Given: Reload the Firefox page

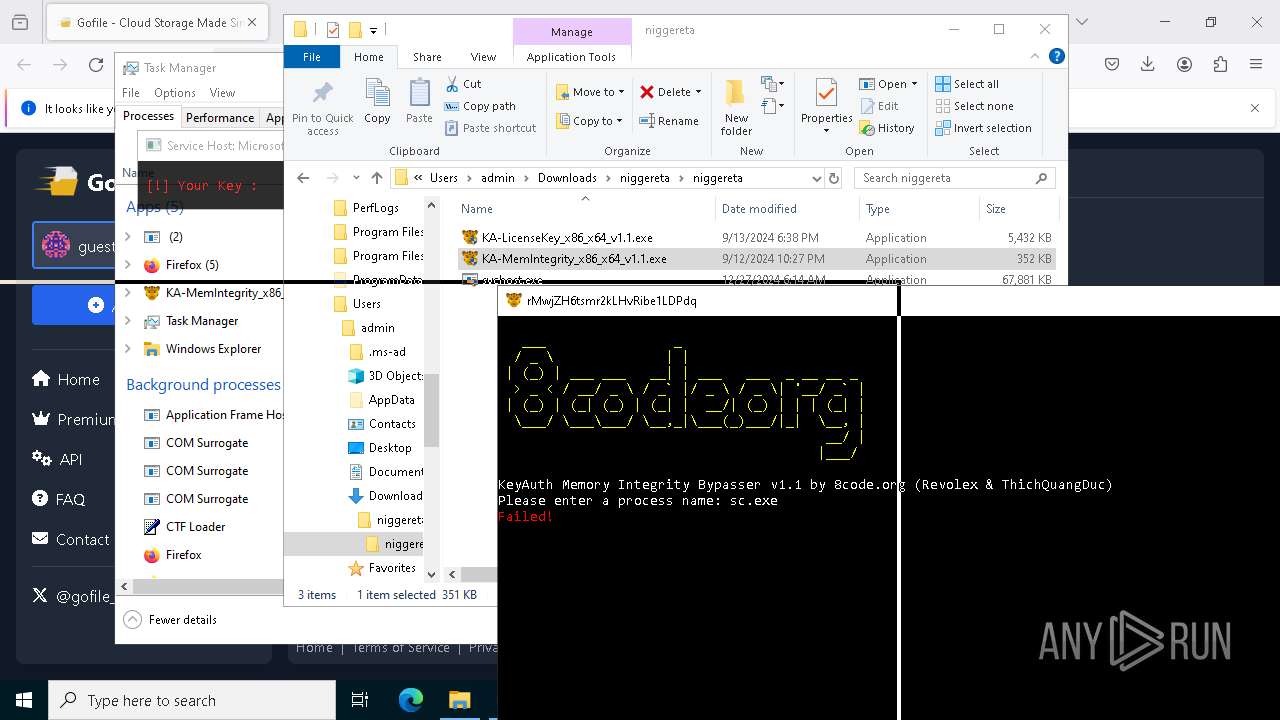Looking at the screenshot, I should (x=96, y=65).
